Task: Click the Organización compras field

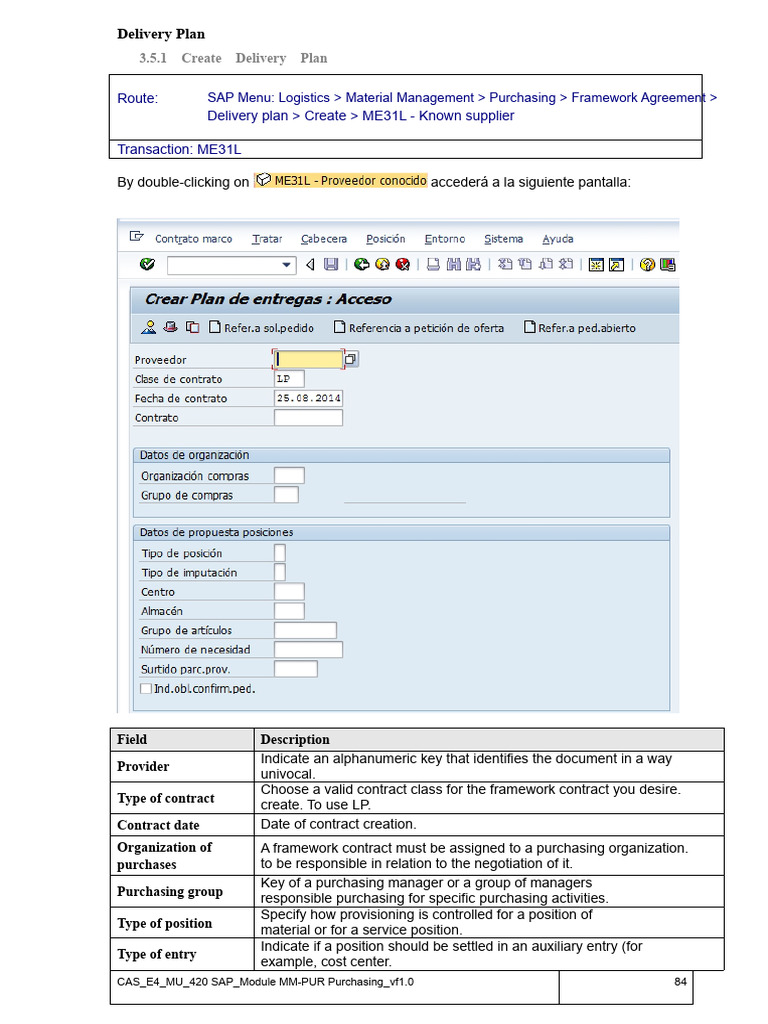Action: tap(289, 475)
